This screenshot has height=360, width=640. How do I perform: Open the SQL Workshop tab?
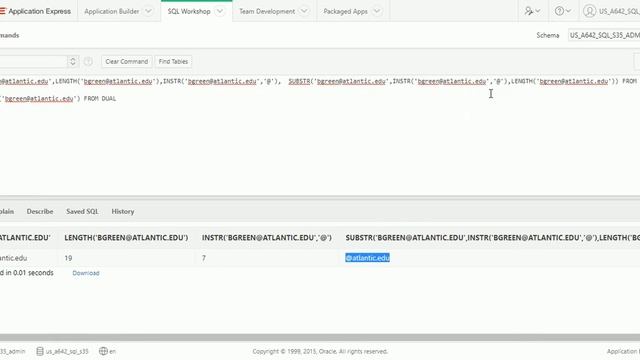click(189, 11)
